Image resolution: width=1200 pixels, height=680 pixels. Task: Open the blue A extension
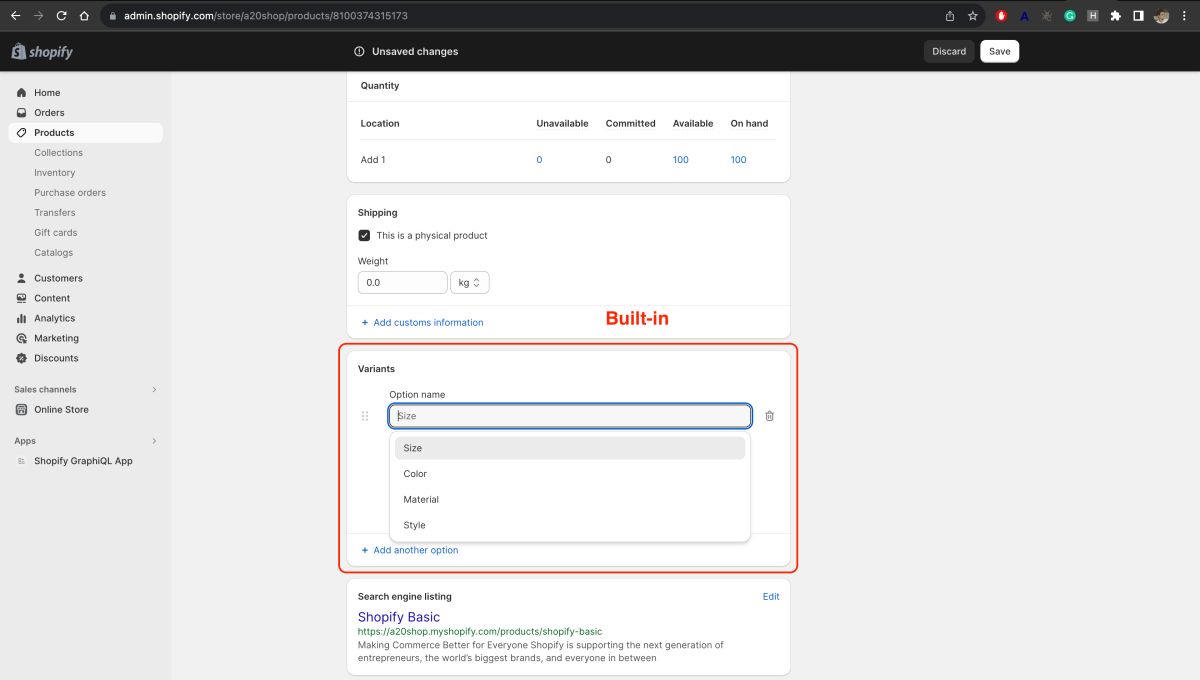[x=1024, y=16]
